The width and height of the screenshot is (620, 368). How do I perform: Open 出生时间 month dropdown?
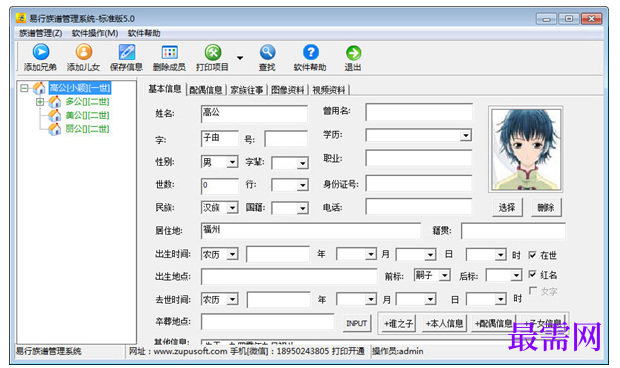(370, 254)
